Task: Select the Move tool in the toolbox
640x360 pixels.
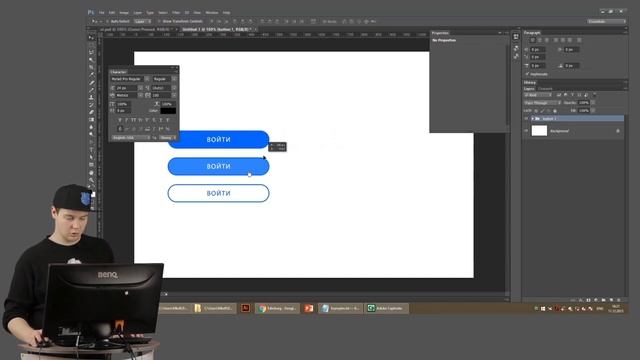Action: tap(91, 38)
